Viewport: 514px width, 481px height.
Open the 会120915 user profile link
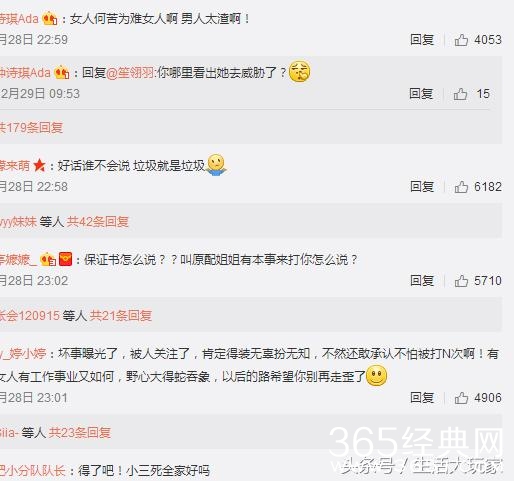tap(30, 316)
